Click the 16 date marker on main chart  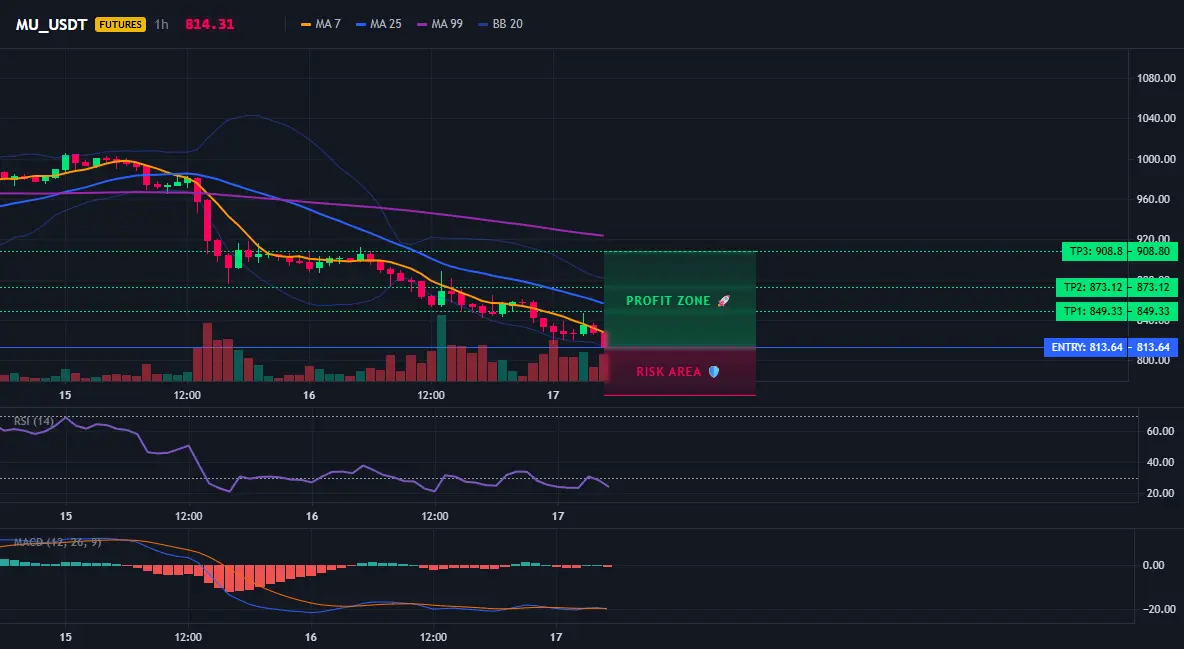coord(309,395)
